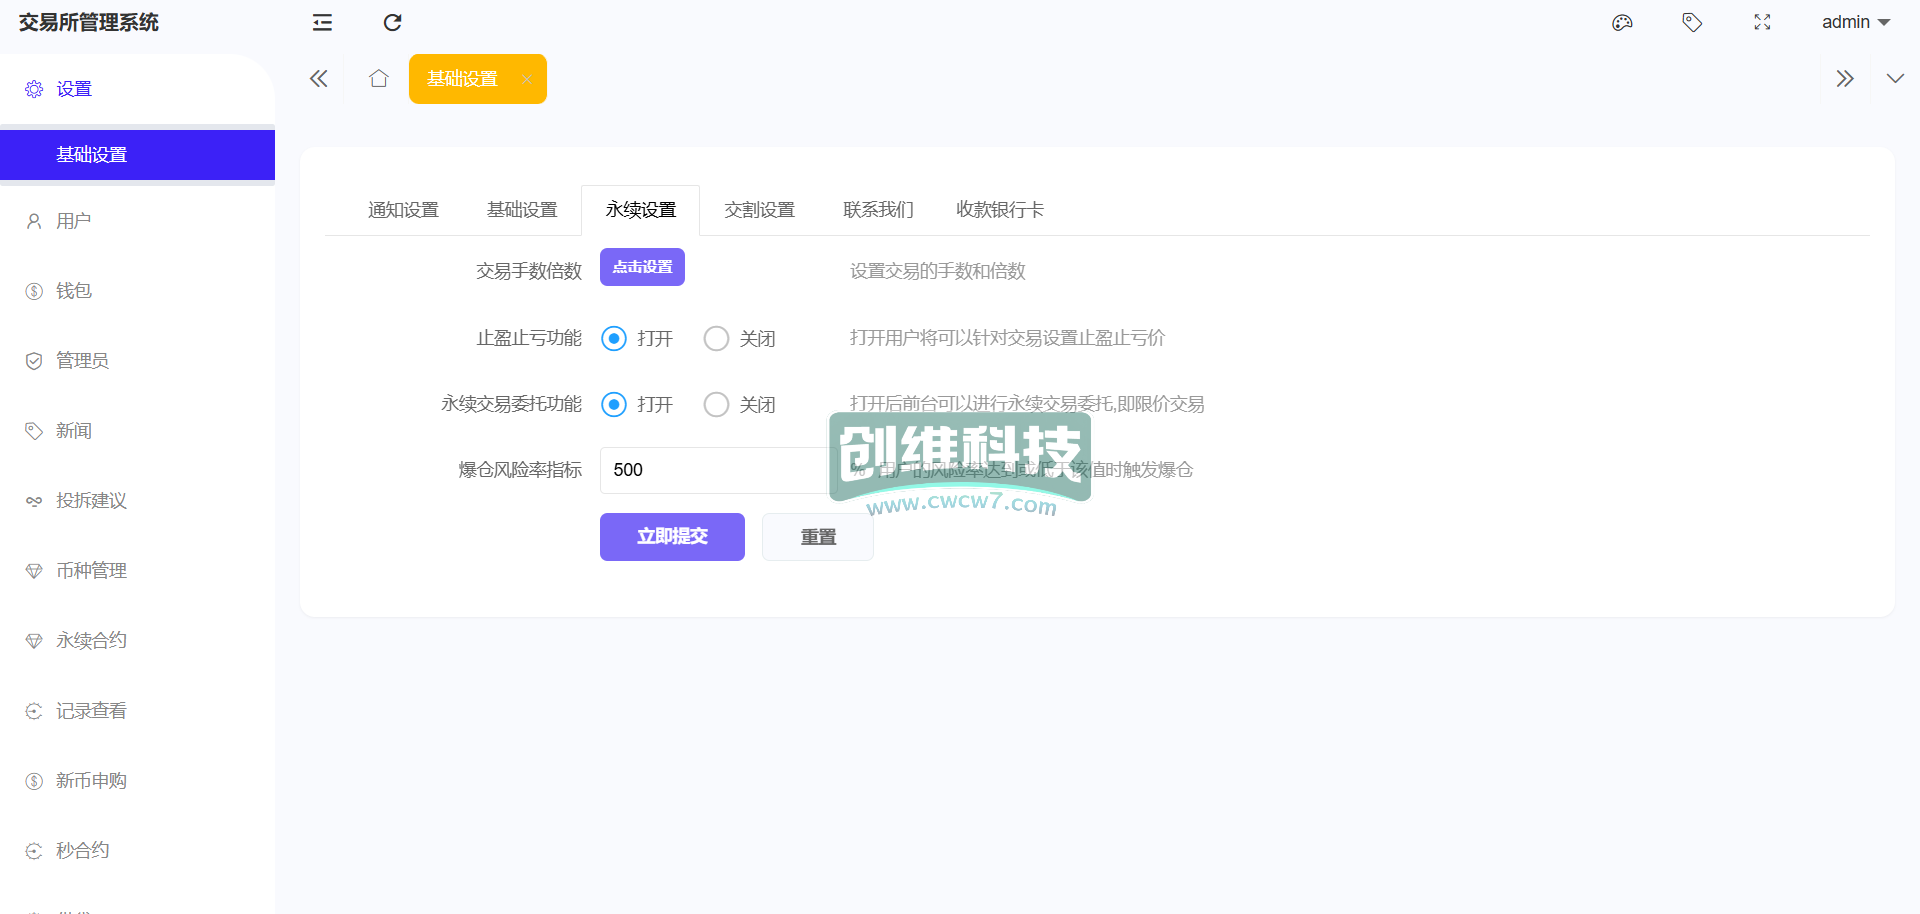Click the 立即提交 button

point(672,537)
